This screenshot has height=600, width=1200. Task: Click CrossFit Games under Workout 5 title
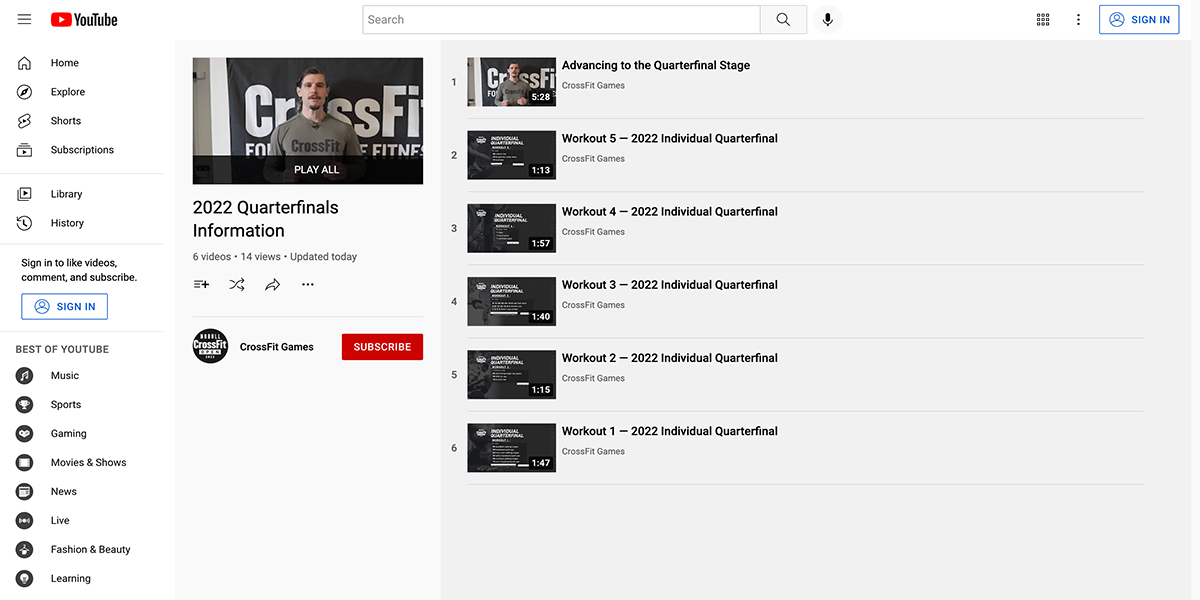pyautogui.click(x=593, y=159)
